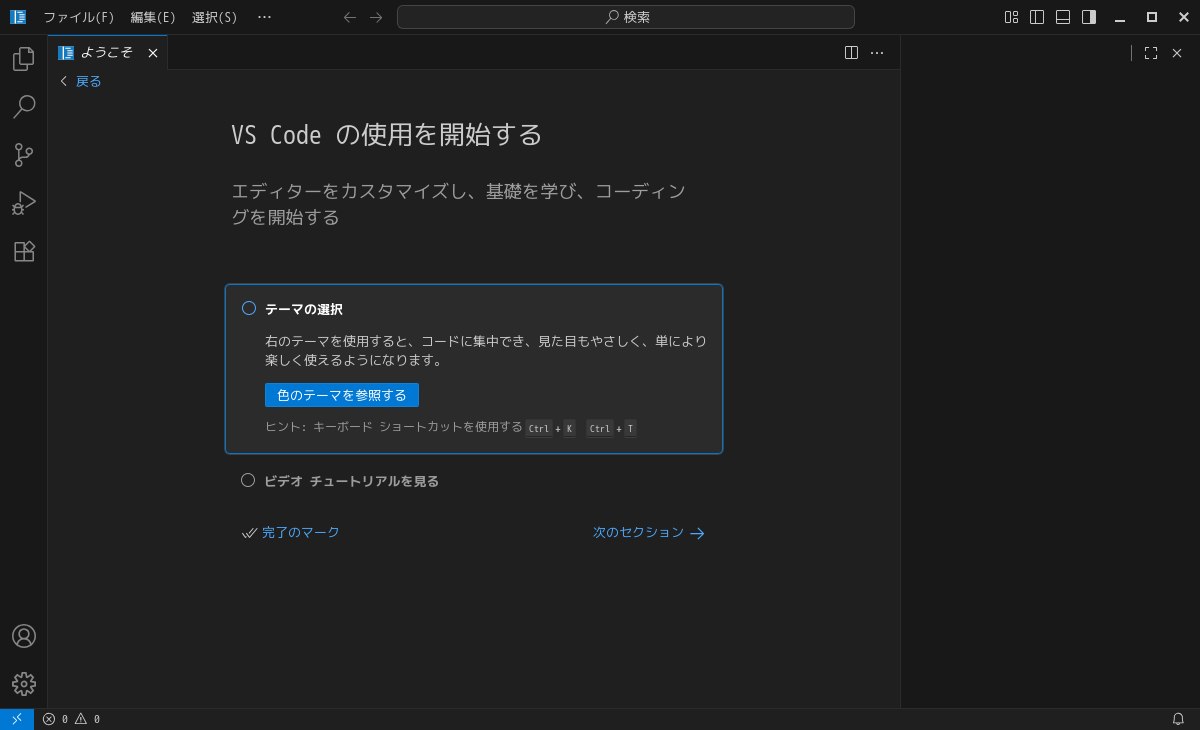Mark the テーマの選択 step circle as done
Image resolution: width=1200 pixels, height=730 pixels.
(x=249, y=308)
